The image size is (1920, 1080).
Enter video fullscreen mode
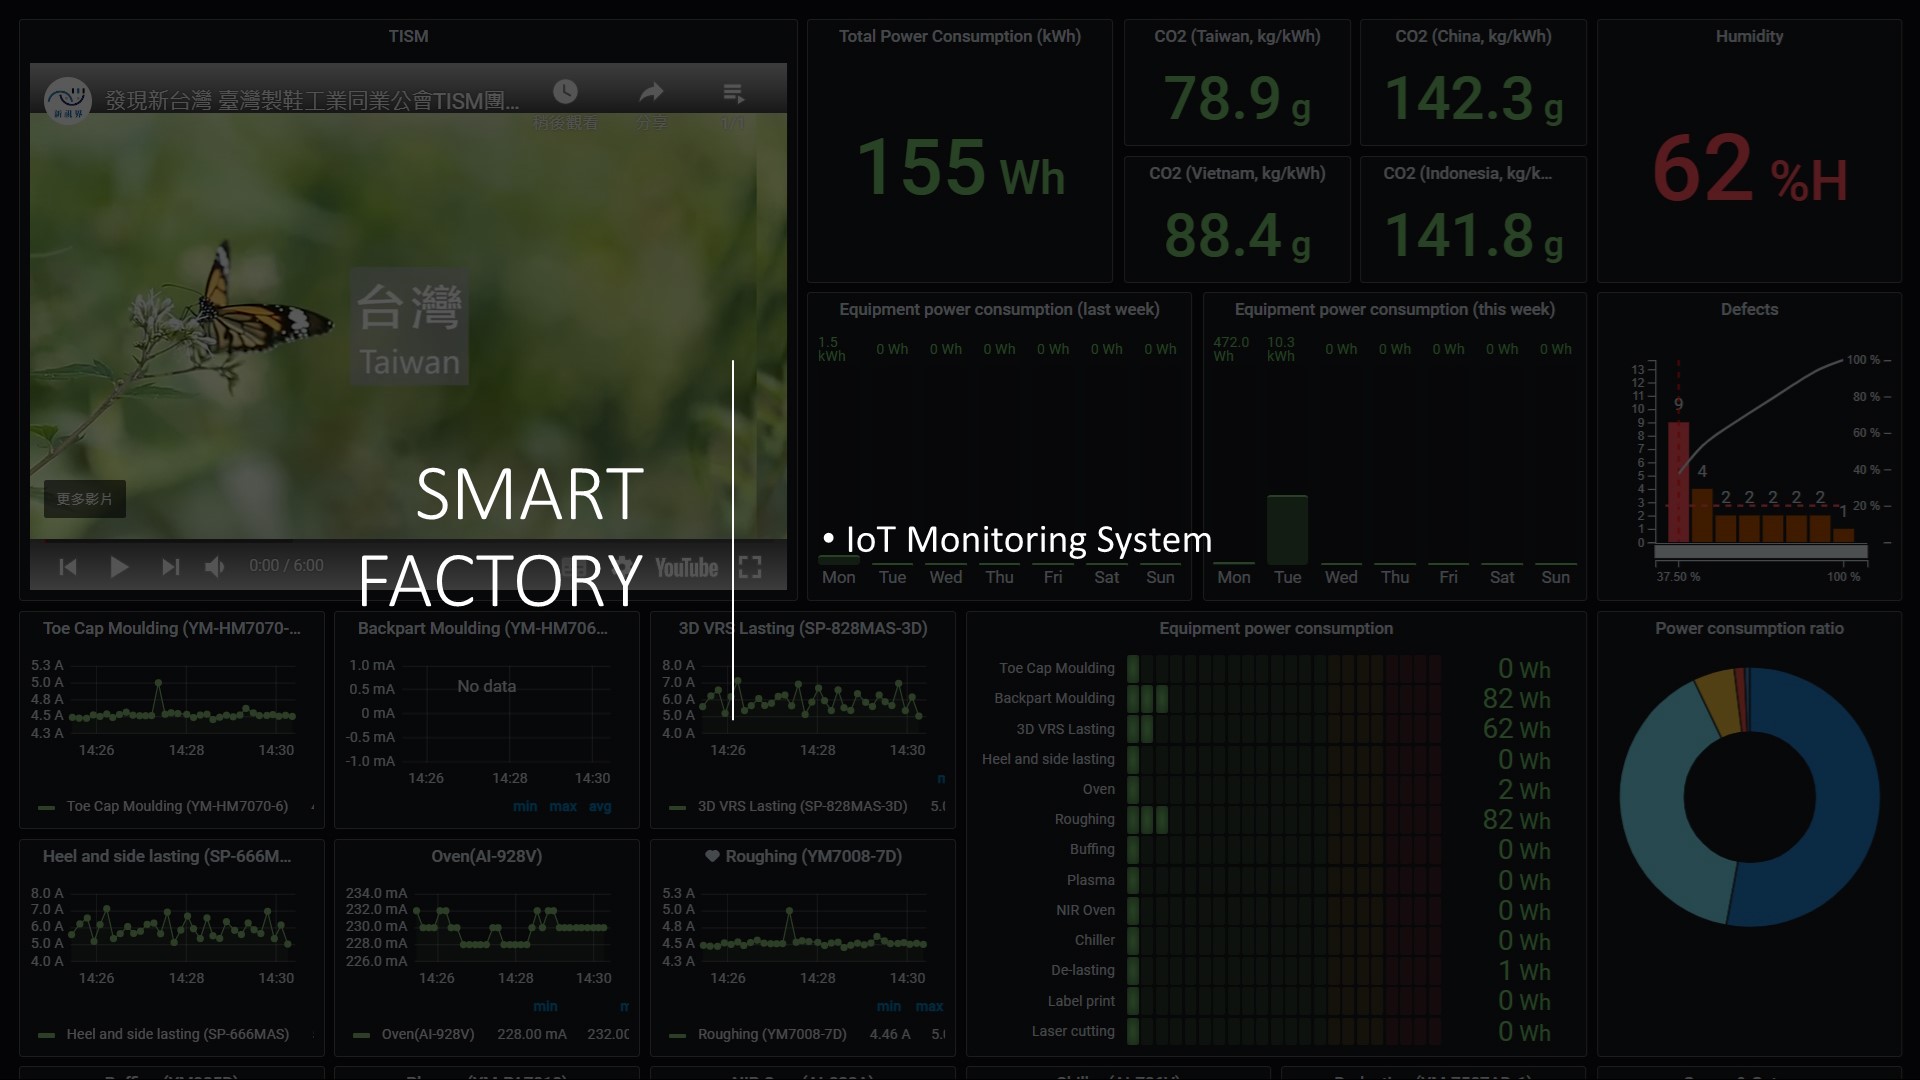(750, 567)
